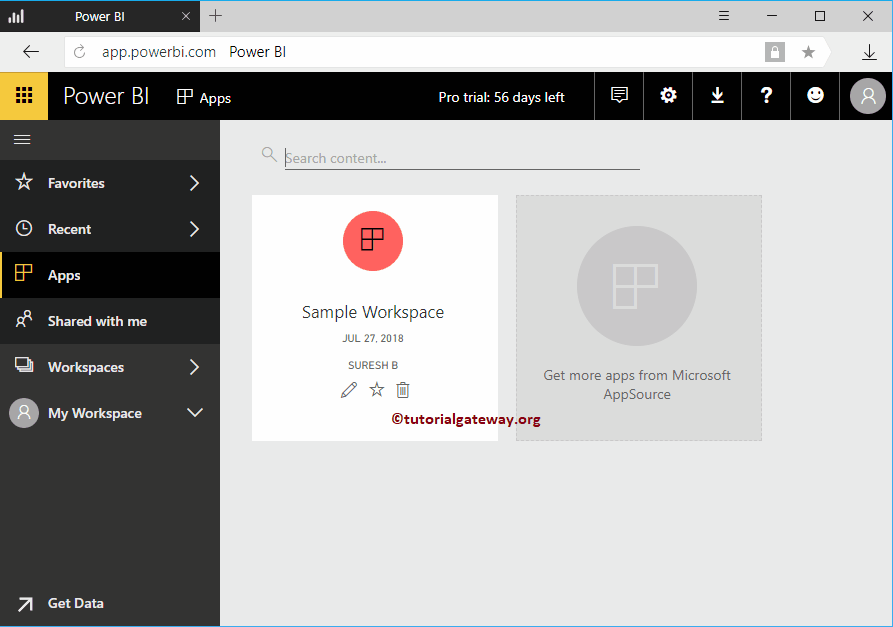Click the download arrow in header
893x627 pixels.
coord(717,96)
